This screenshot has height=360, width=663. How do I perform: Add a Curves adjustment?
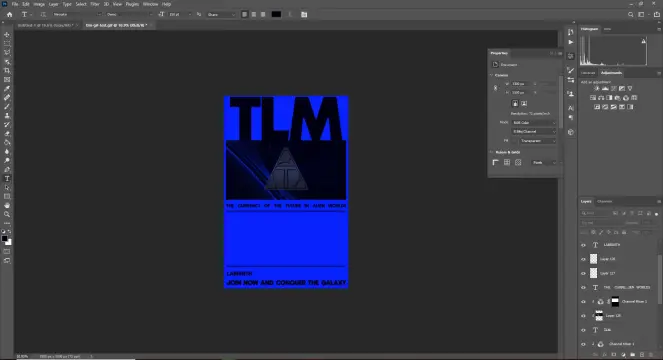click(x=614, y=88)
